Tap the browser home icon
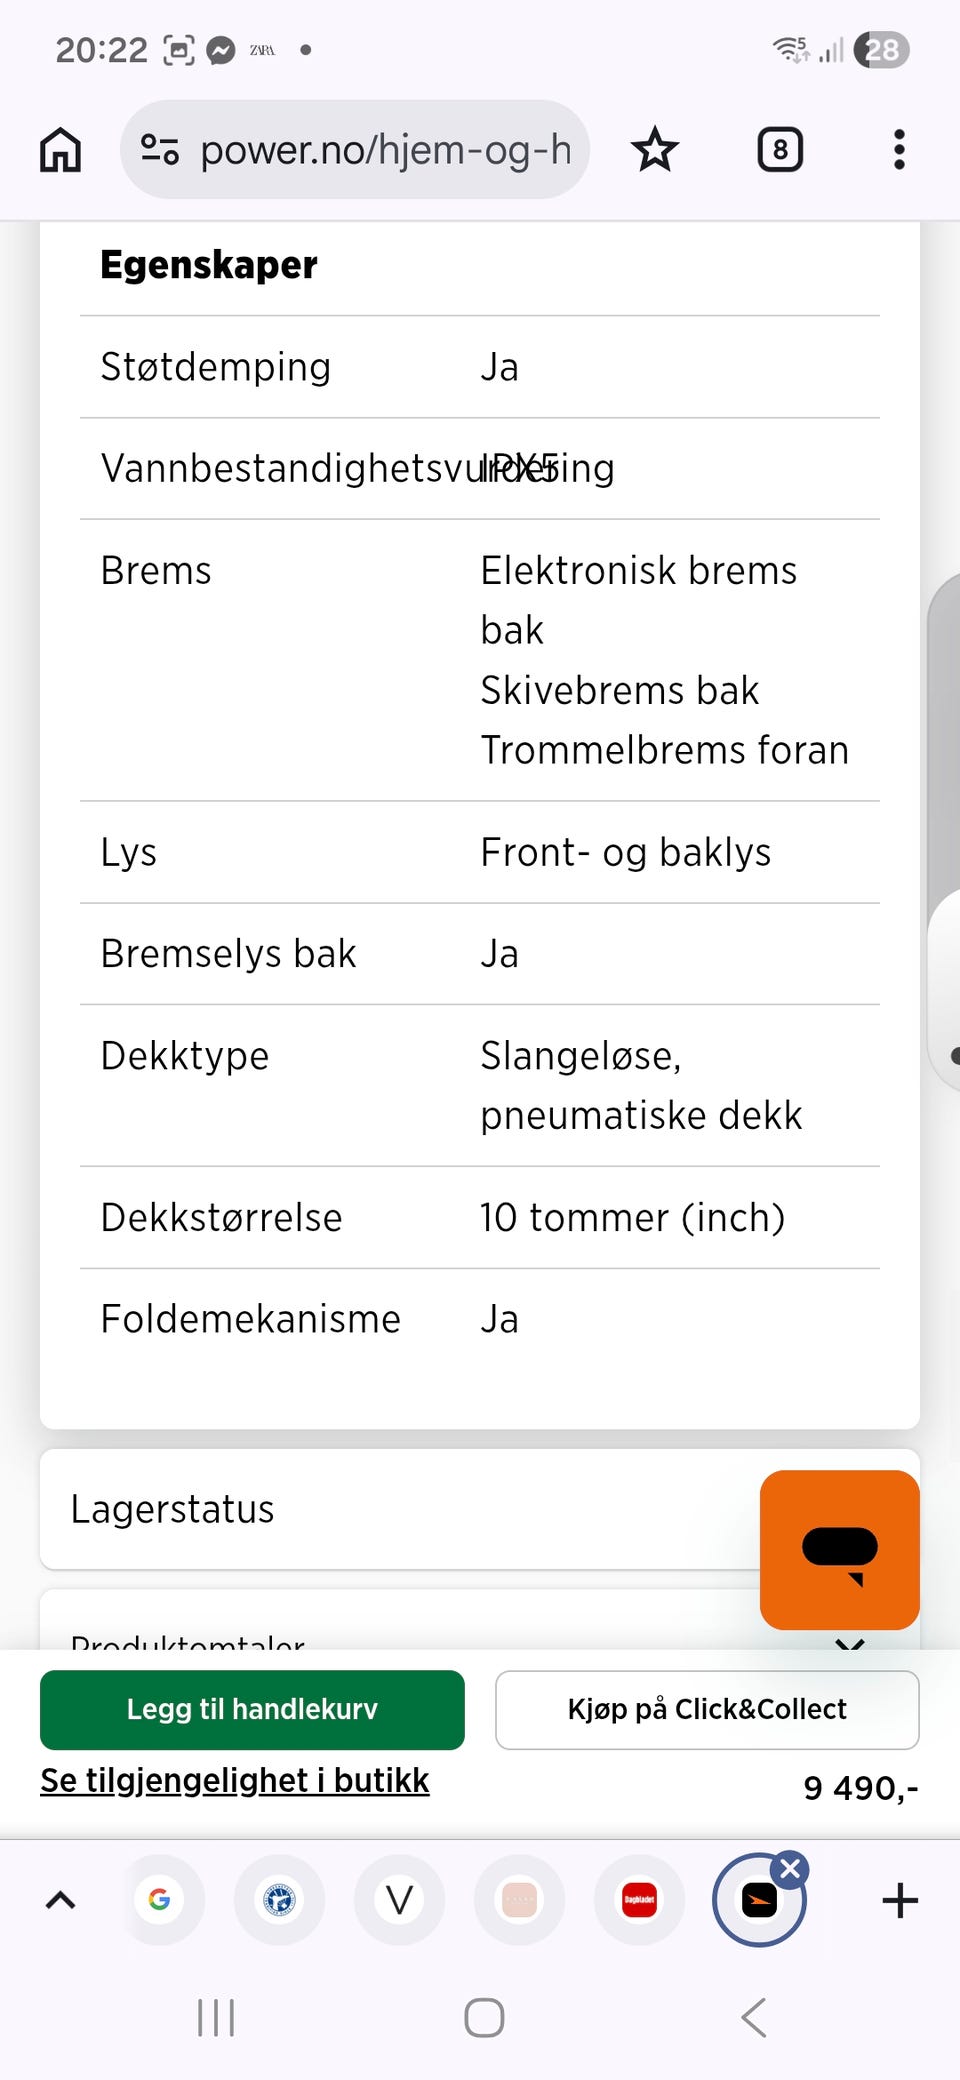Screen dimensions: 960x2080 point(60,150)
